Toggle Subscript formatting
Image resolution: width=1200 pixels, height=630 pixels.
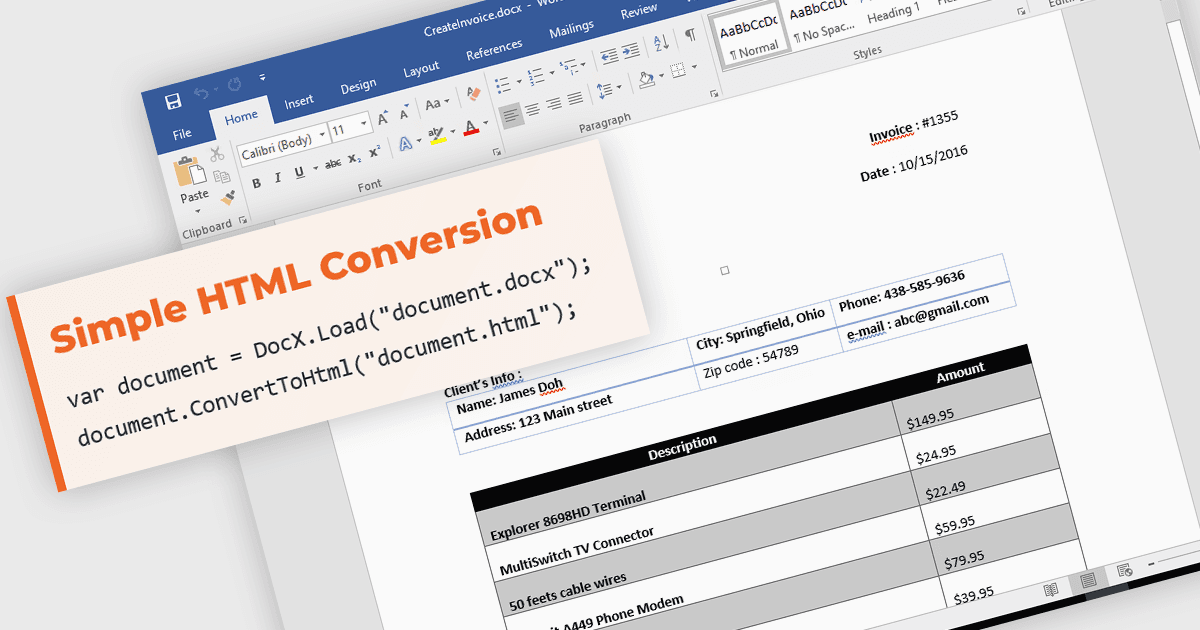pyautogui.click(x=354, y=158)
